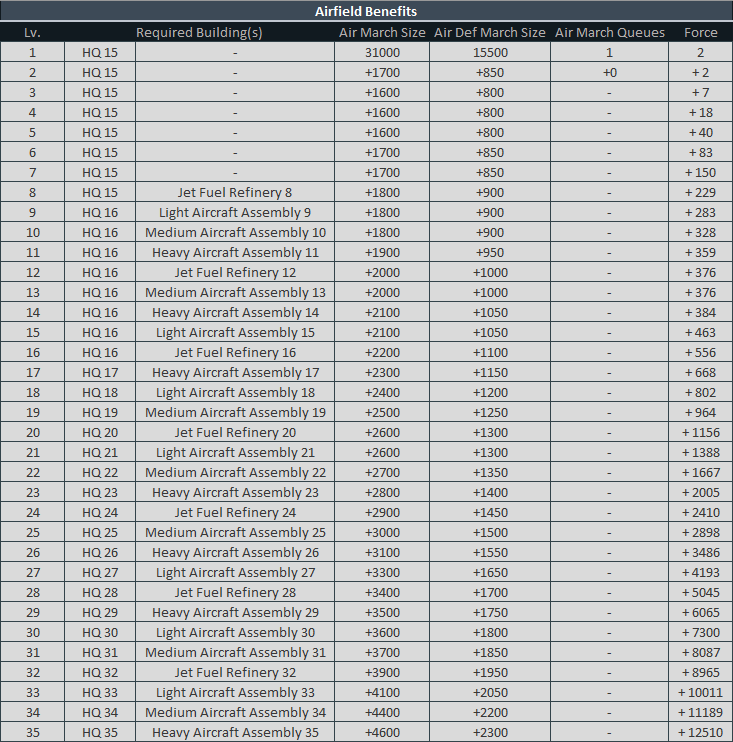The width and height of the screenshot is (733, 742).
Task: Click the +0 air march queues cell
Action: [609, 72]
